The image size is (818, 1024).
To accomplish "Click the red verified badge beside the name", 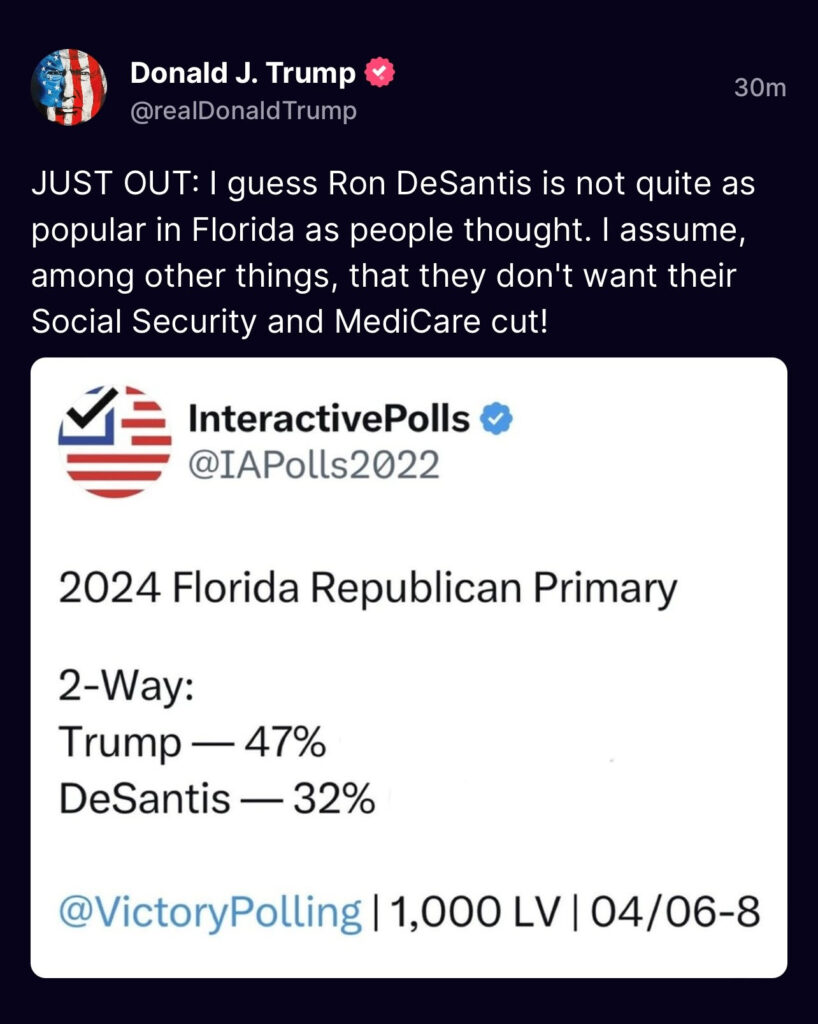I will [379, 72].
